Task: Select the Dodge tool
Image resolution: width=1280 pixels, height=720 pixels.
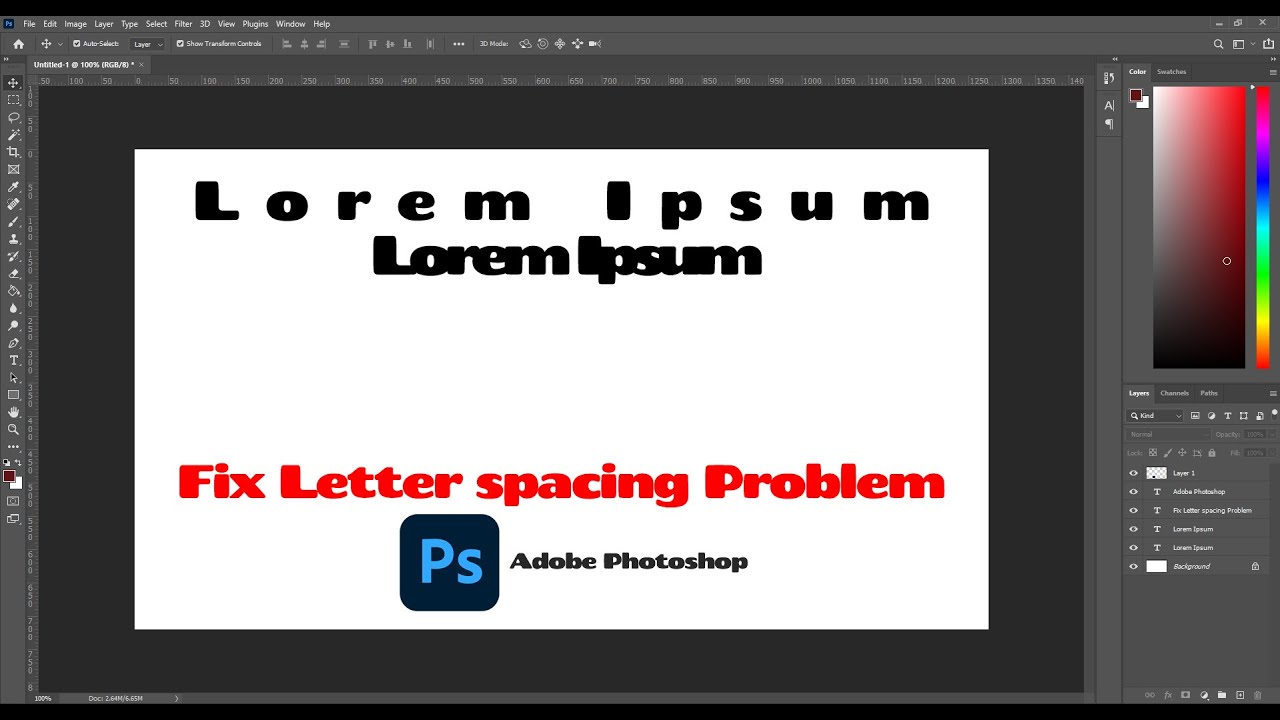Action: click(x=14, y=325)
